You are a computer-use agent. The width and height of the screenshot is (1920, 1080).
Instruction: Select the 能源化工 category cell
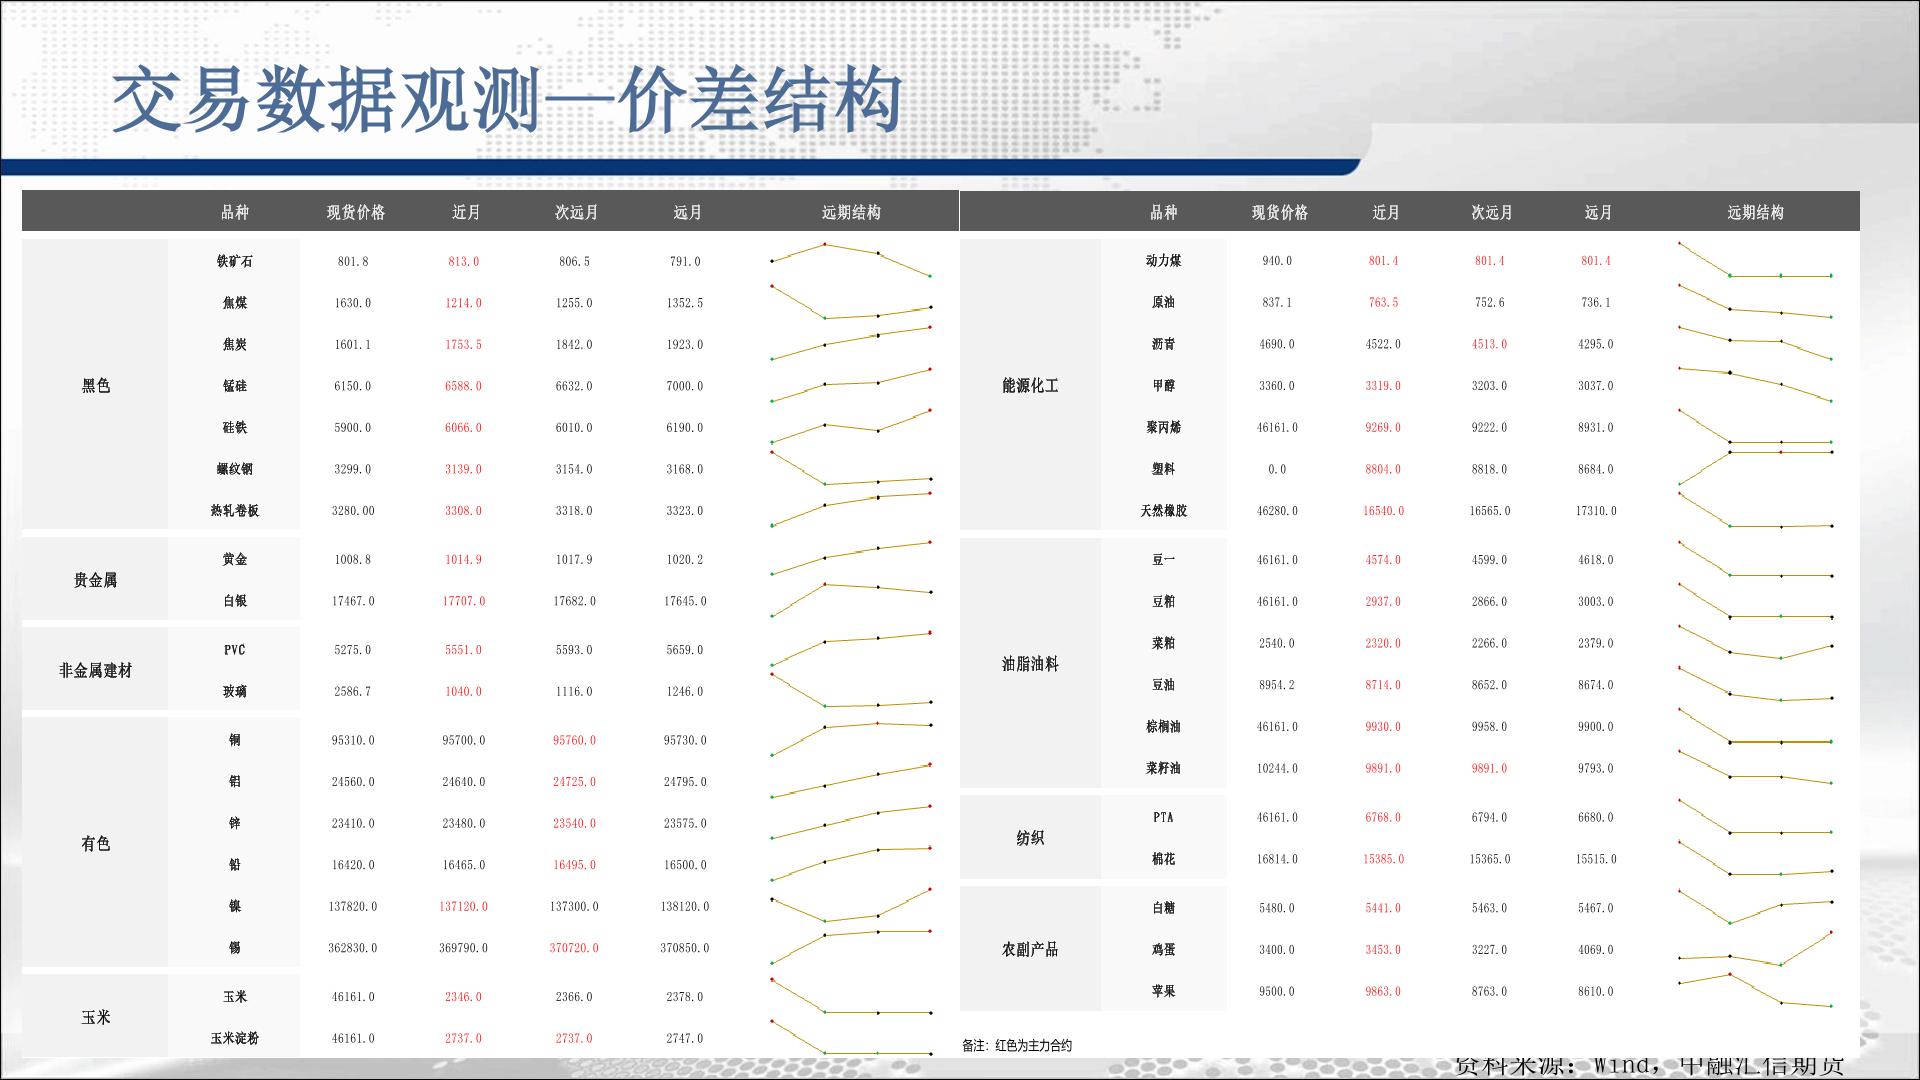(x=1030, y=385)
